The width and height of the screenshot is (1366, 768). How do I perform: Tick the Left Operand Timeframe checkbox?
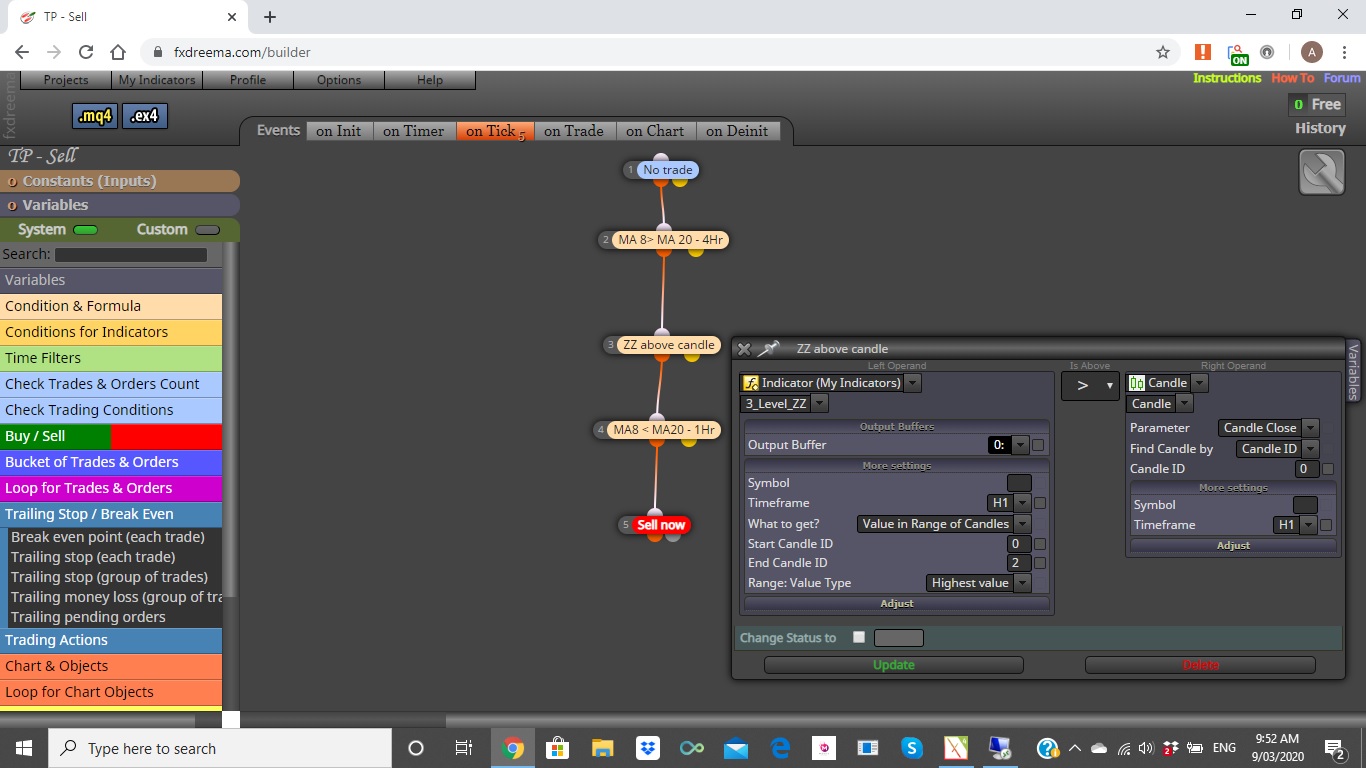click(x=1040, y=503)
